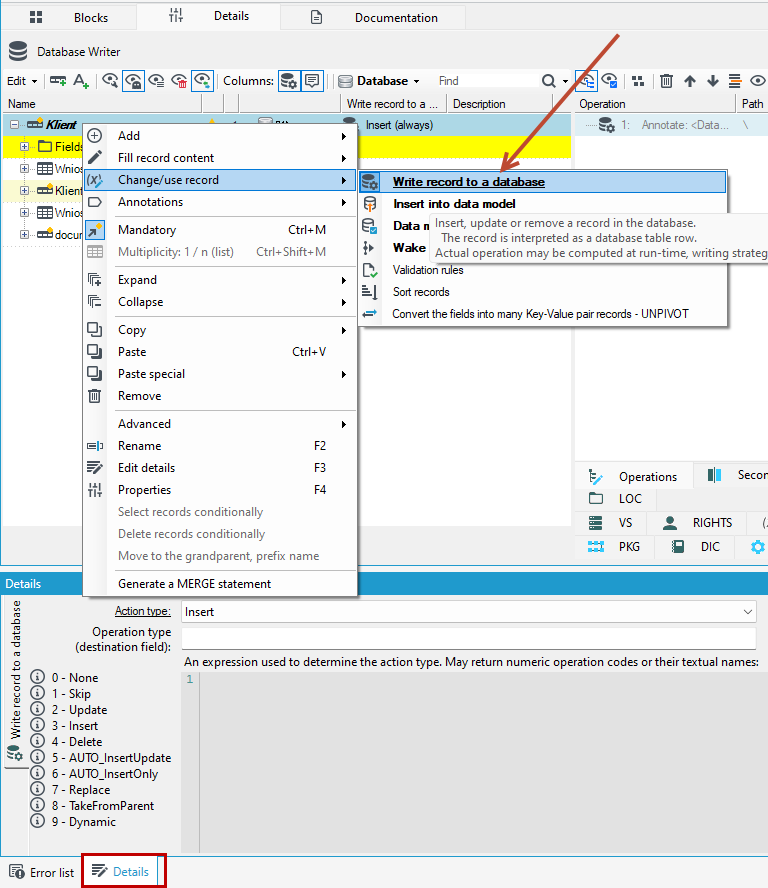This screenshot has height=888, width=768.
Task: Open the Add submenu in context menu
Action: (x=220, y=136)
